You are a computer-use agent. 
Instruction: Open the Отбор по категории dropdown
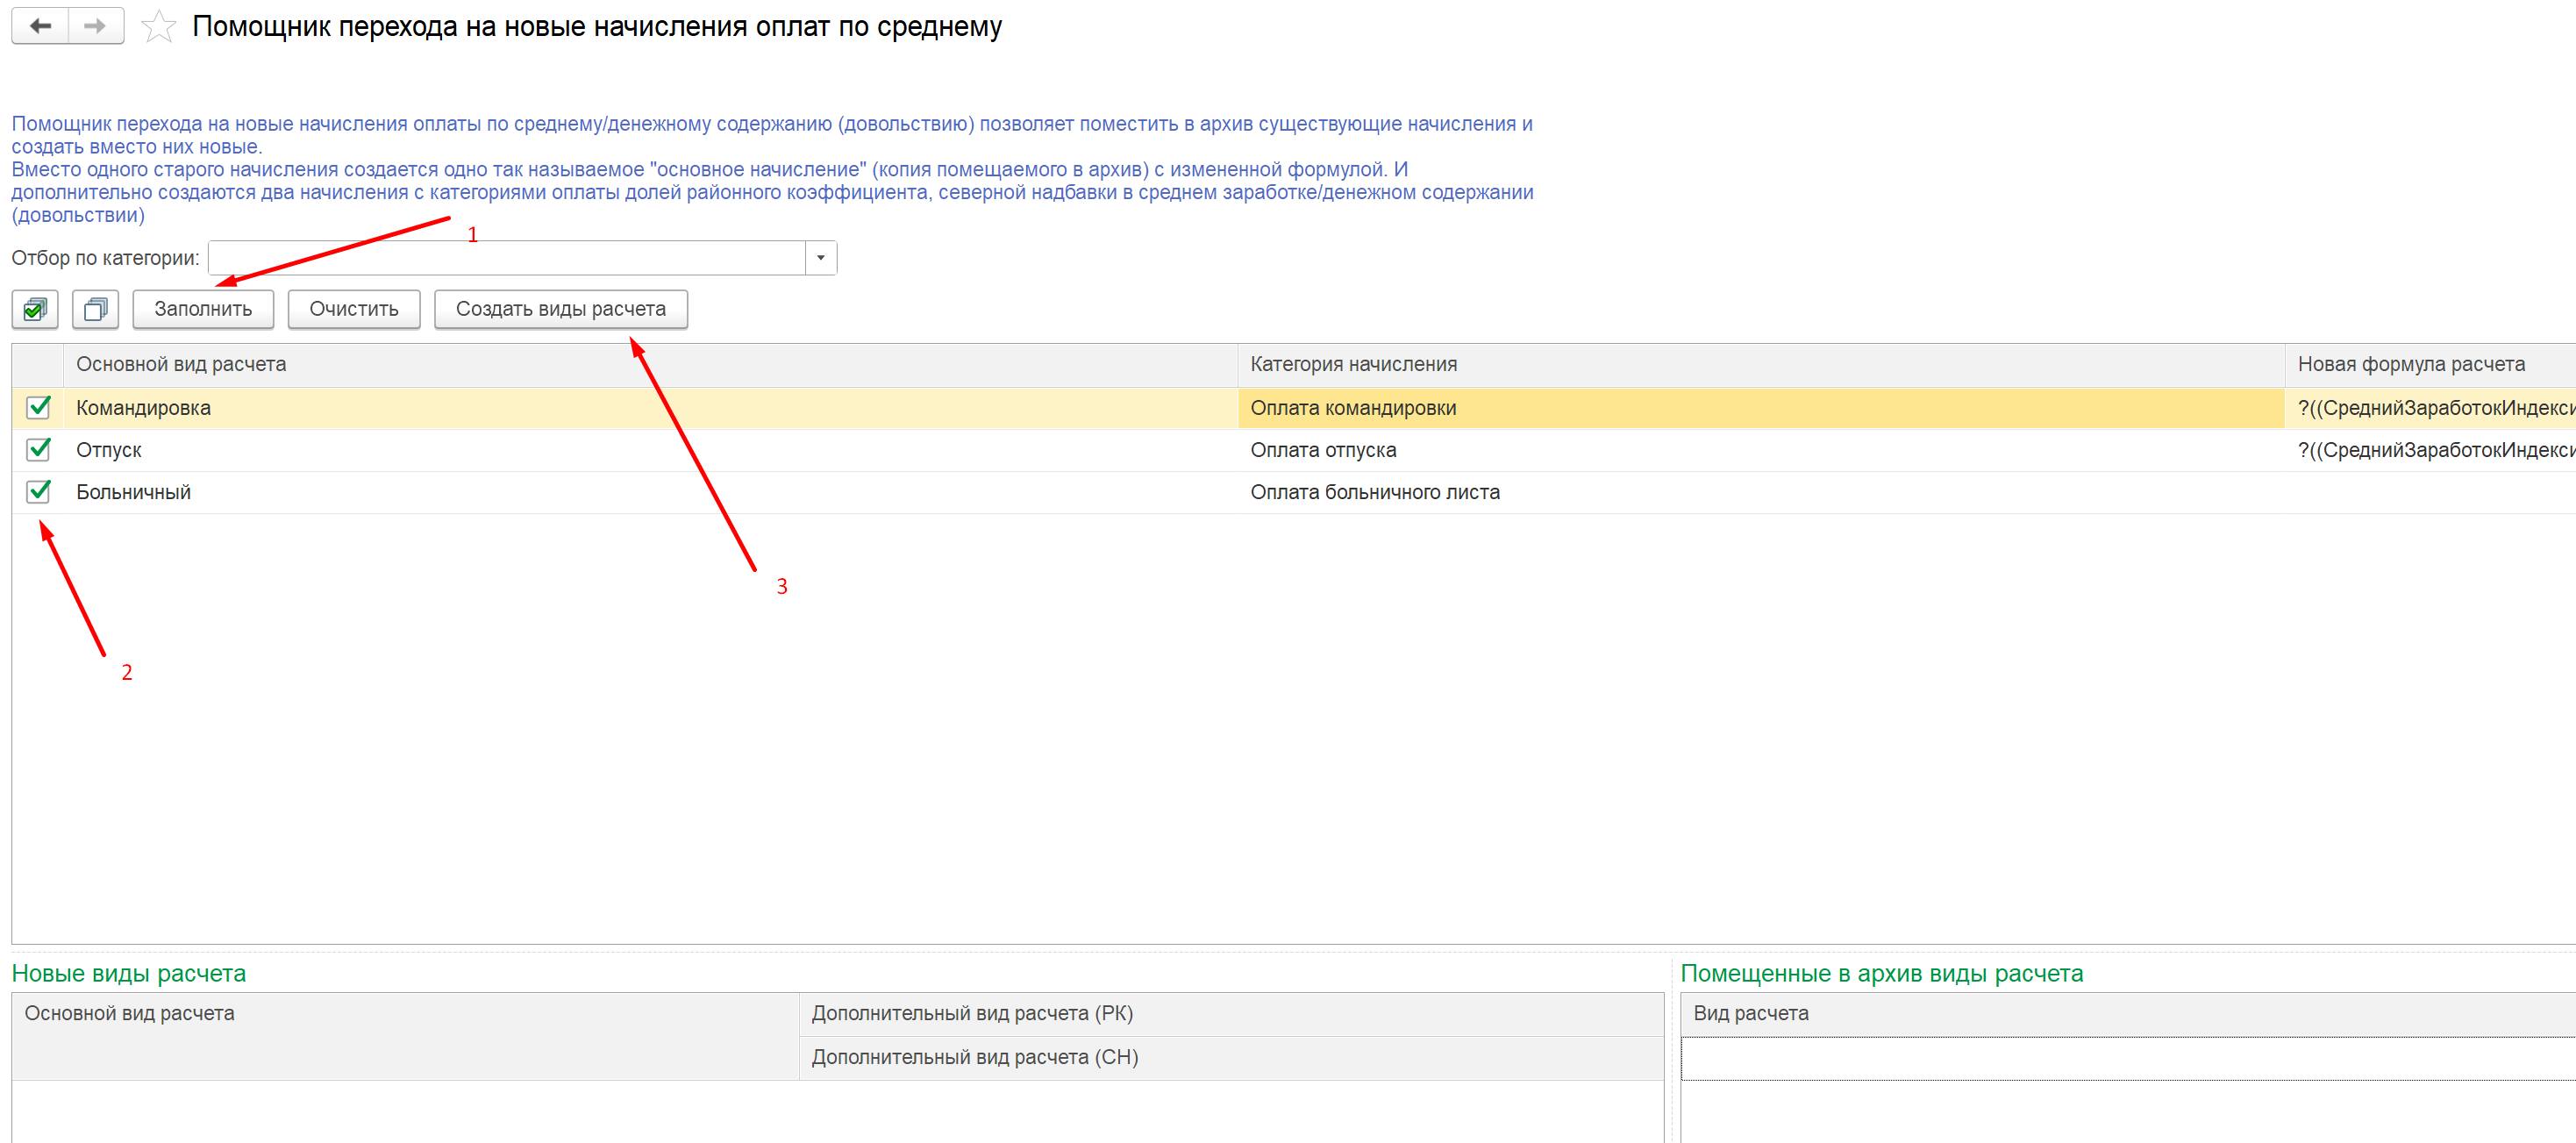(x=820, y=258)
